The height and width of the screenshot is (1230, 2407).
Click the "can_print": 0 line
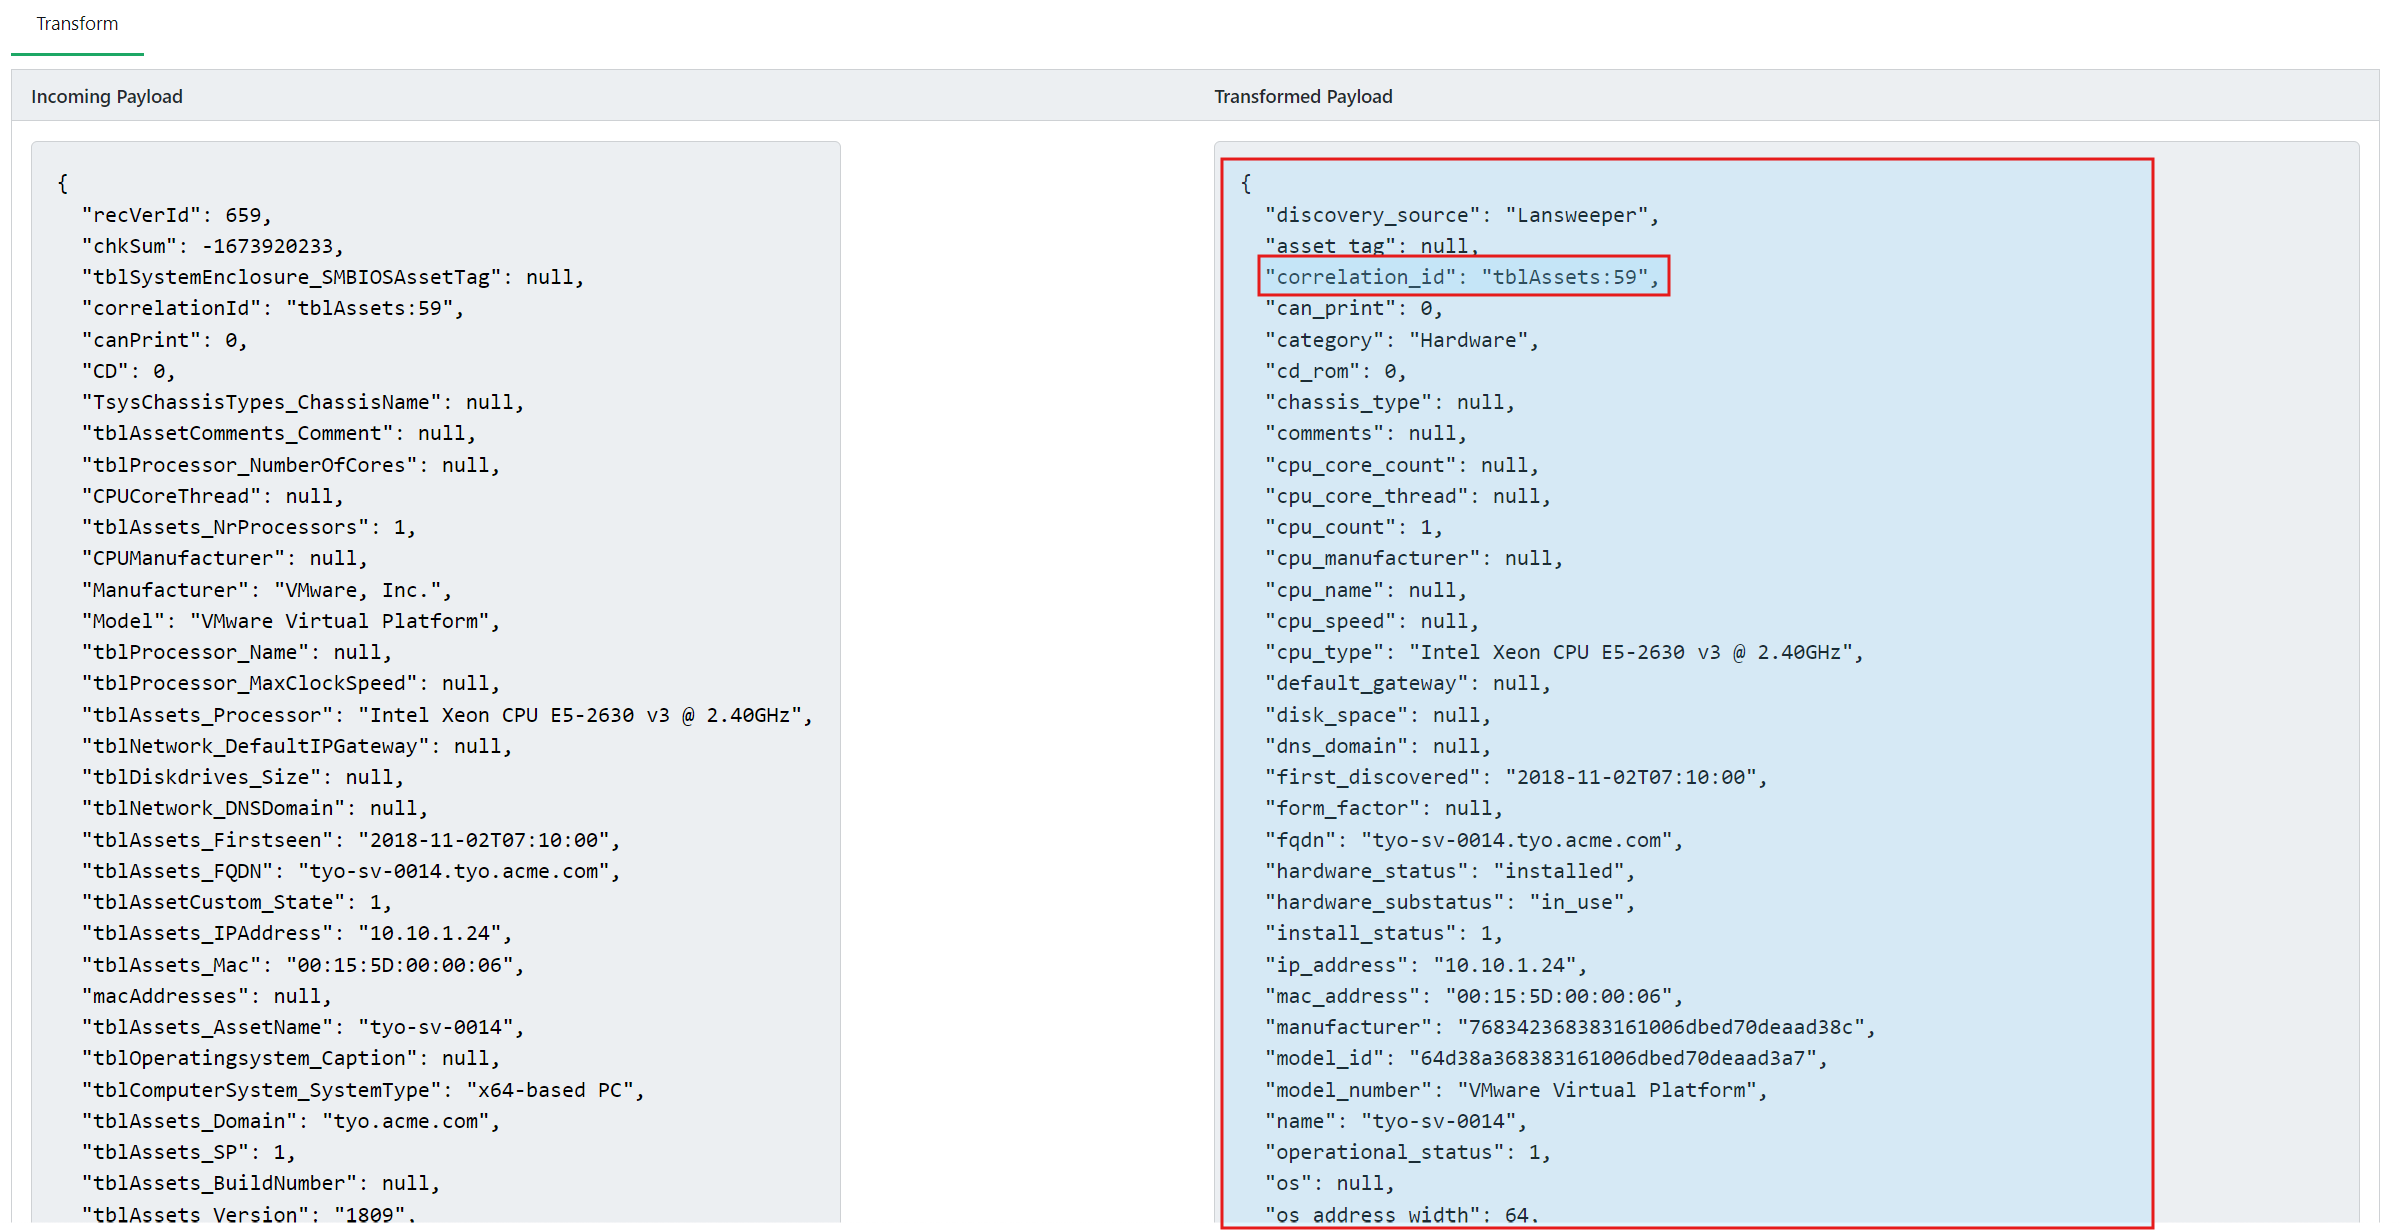[x=1354, y=308]
